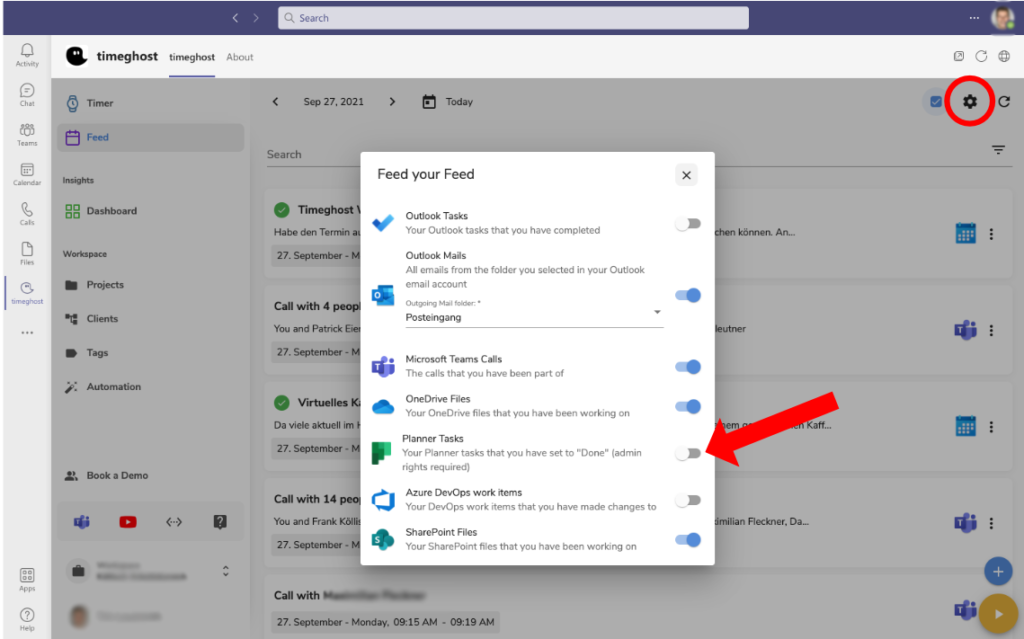This screenshot has height=639, width=1024.
Task: Start the timer with the play button
Action: tap(997, 612)
